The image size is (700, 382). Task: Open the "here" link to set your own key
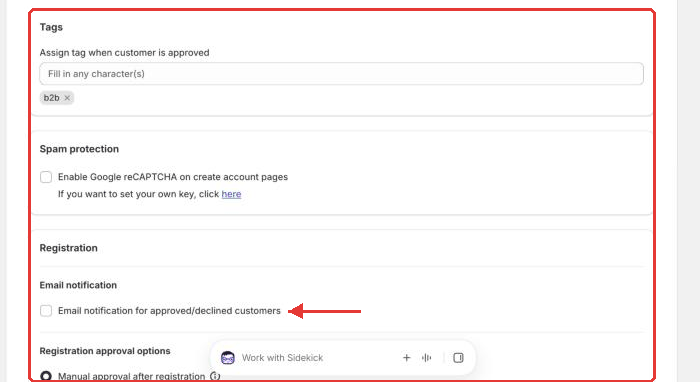click(231, 194)
